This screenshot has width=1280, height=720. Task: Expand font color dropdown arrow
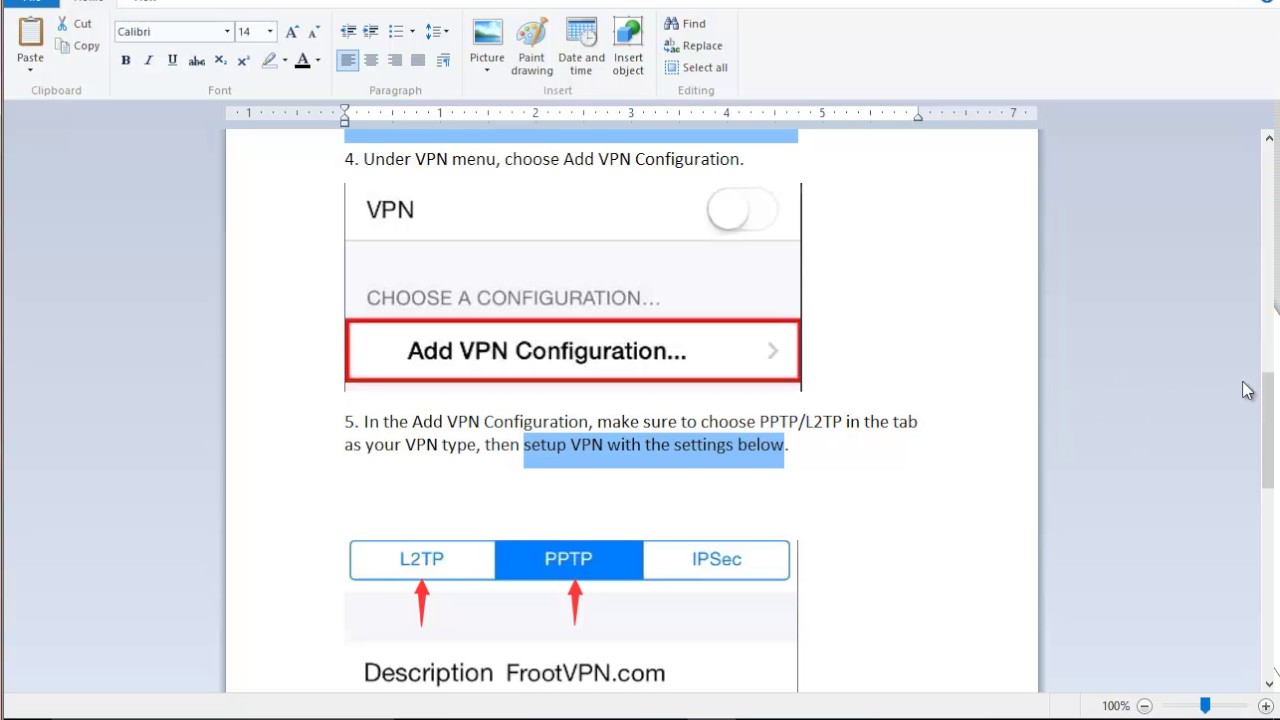pos(318,61)
